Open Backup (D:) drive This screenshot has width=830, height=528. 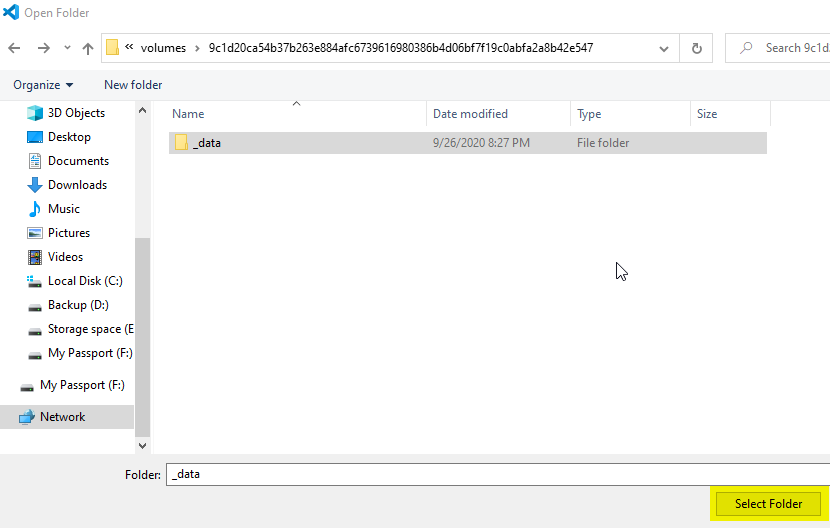tap(78, 305)
